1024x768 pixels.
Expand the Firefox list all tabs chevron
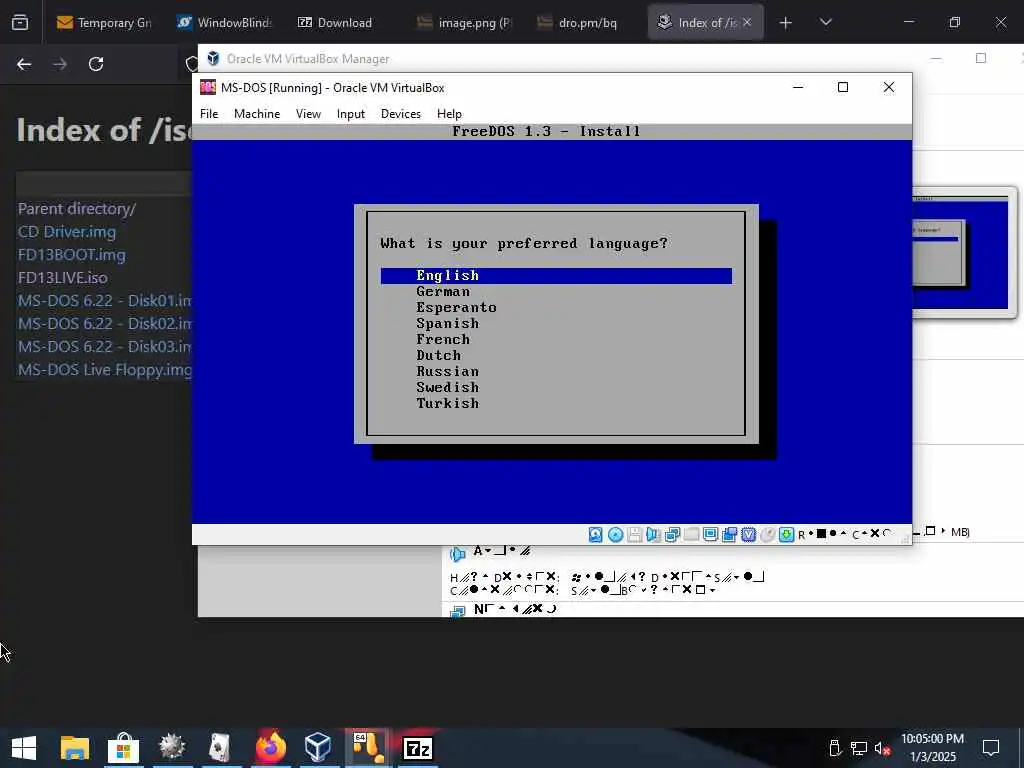(826, 22)
